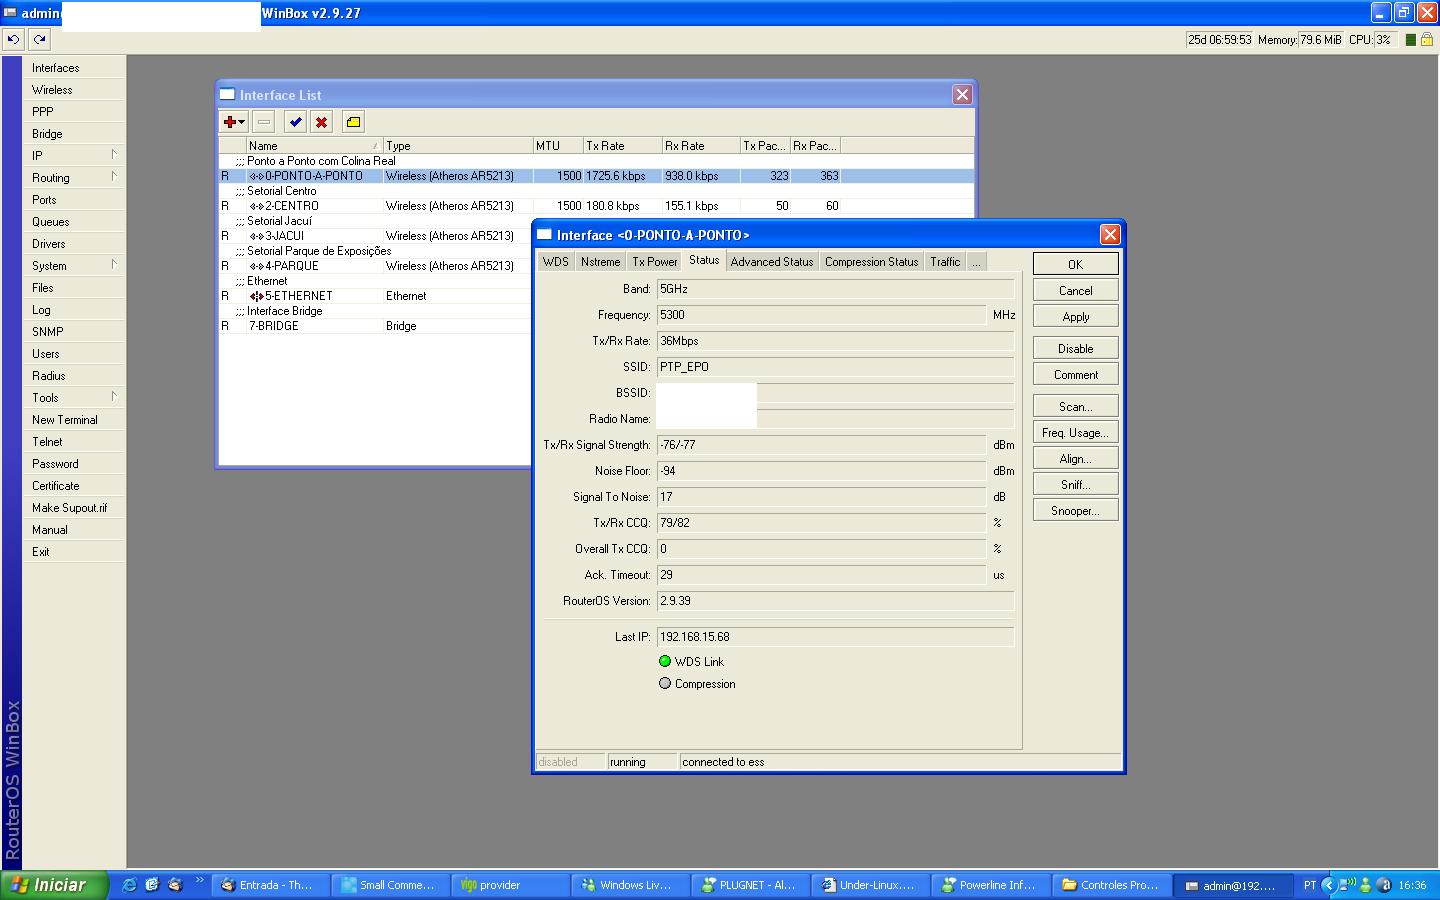Switch to the Advanced Status tab

click(x=771, y=262)
